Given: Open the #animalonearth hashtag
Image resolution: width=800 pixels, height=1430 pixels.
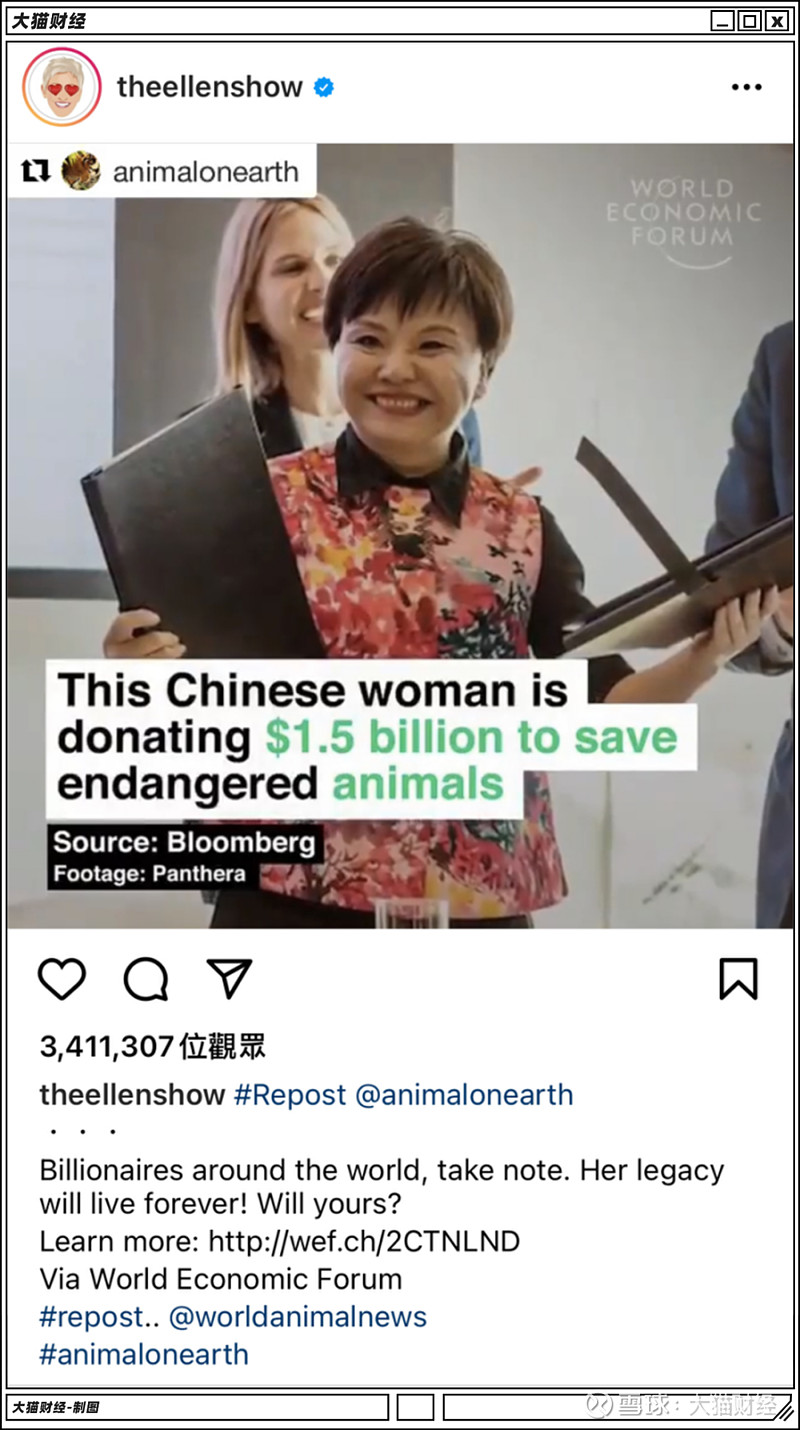Looking at the screenshot, I should point(144,1354).
